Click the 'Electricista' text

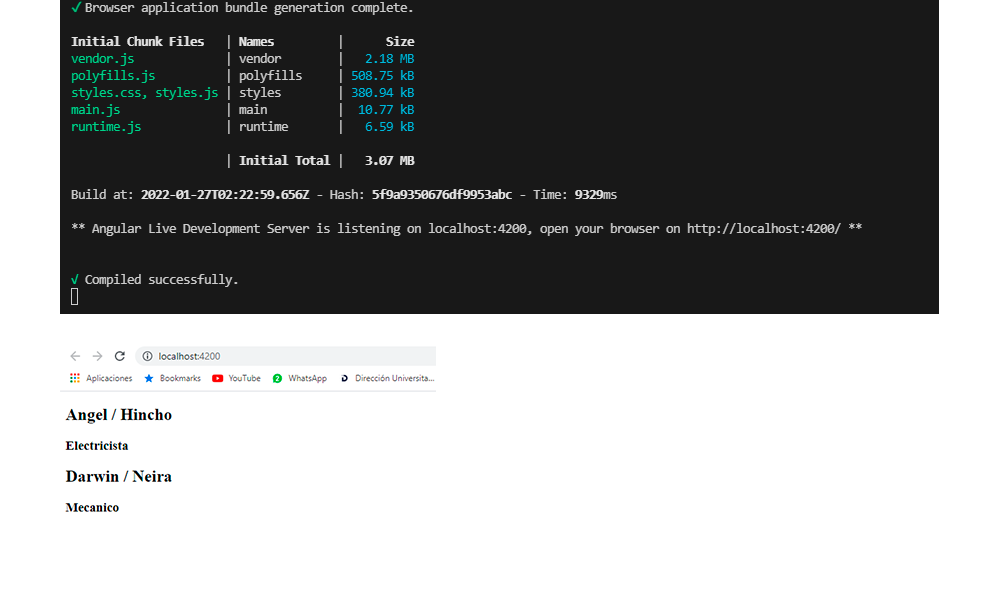97,446
